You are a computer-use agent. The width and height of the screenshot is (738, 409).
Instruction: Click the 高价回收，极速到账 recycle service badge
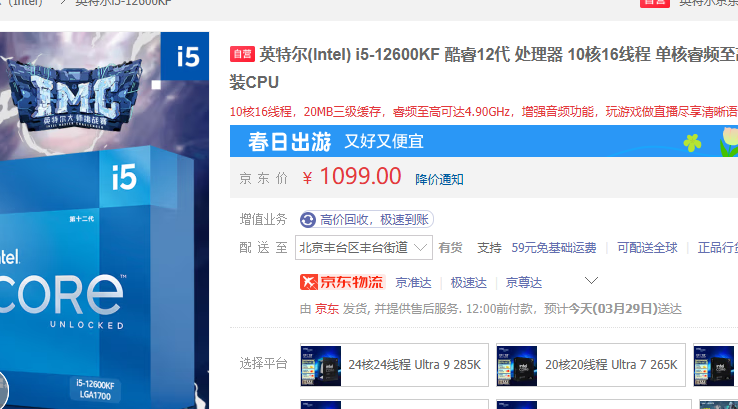(367, 219)
